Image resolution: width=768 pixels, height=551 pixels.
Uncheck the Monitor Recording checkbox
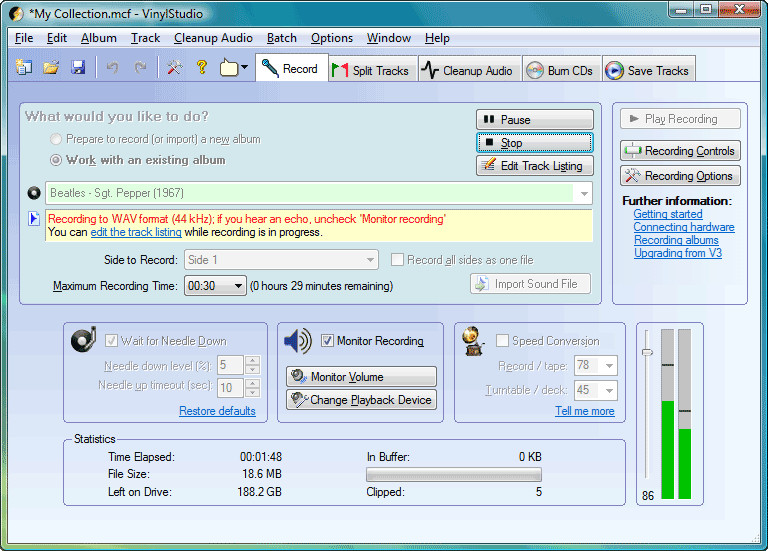[328, 340]
